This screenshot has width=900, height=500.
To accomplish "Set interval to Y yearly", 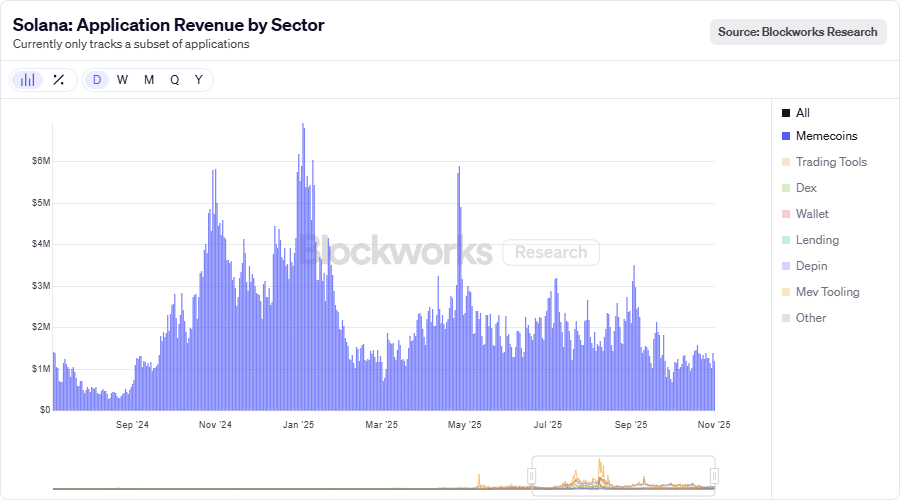I will tap(199, 80).
